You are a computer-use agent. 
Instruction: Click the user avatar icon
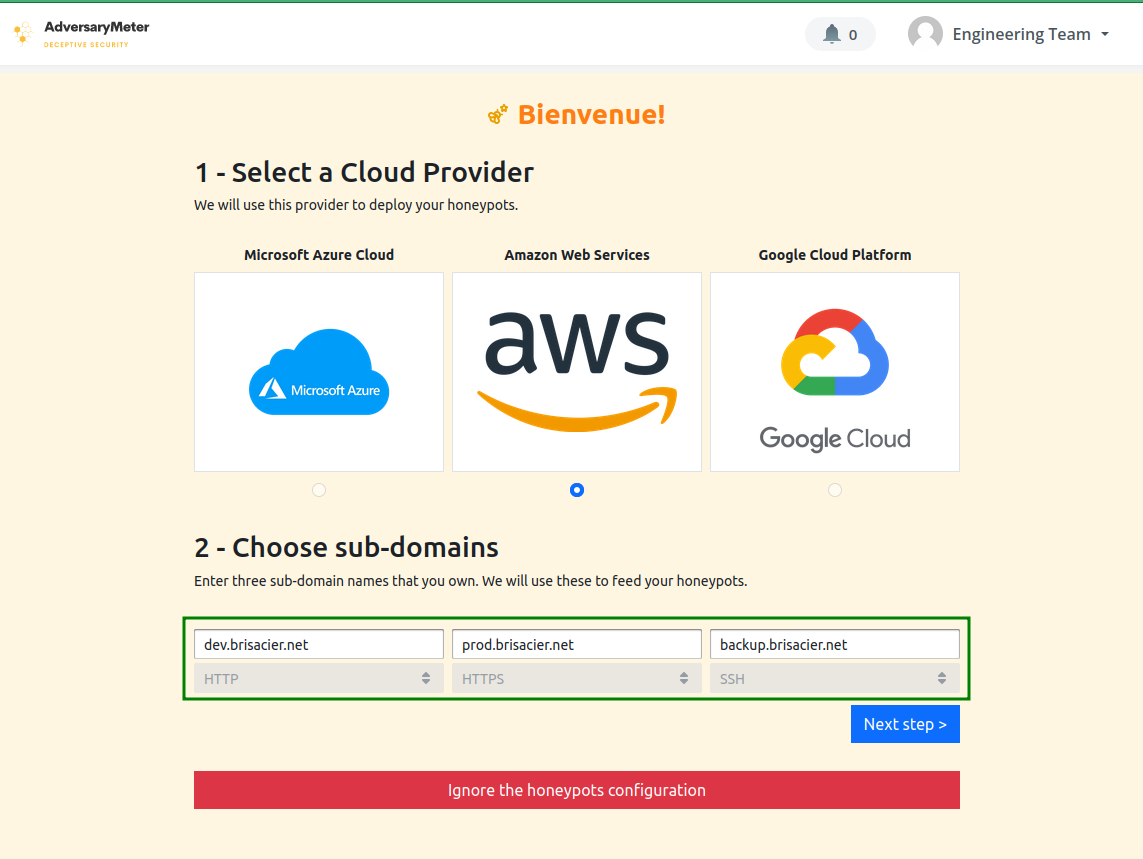[925, 34]
